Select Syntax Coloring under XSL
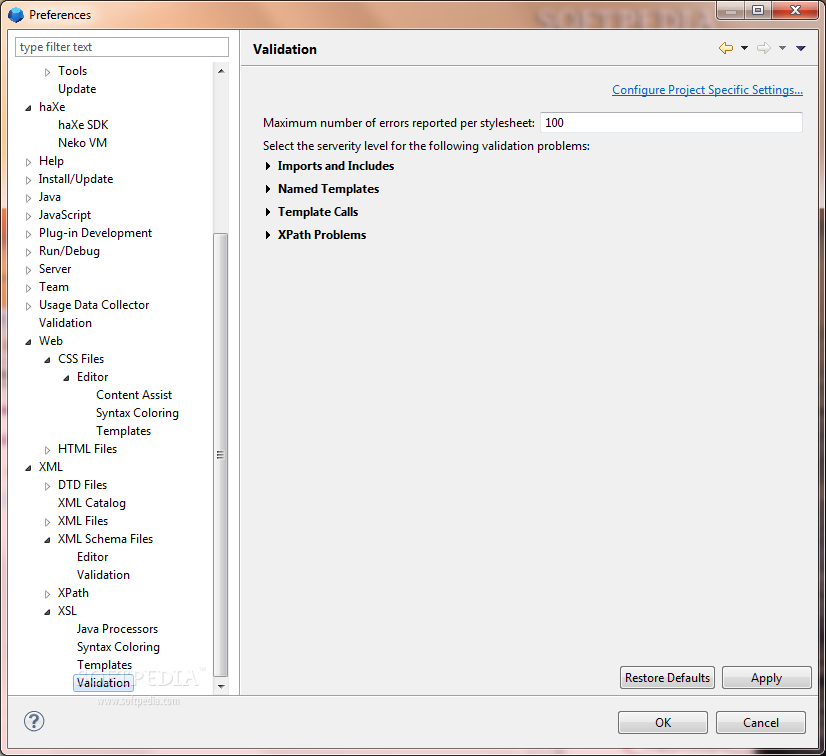The width and height of the screenshot is (826, 756). coord(118,647)
